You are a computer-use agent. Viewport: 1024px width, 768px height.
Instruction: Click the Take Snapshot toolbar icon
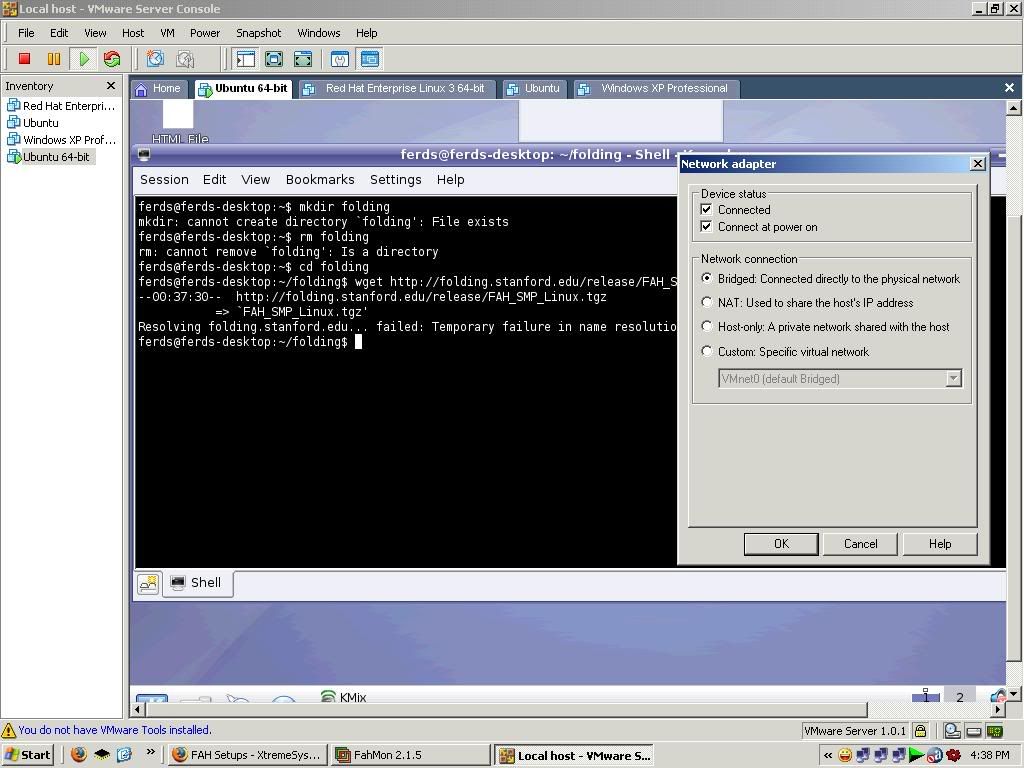coord(155,59)
